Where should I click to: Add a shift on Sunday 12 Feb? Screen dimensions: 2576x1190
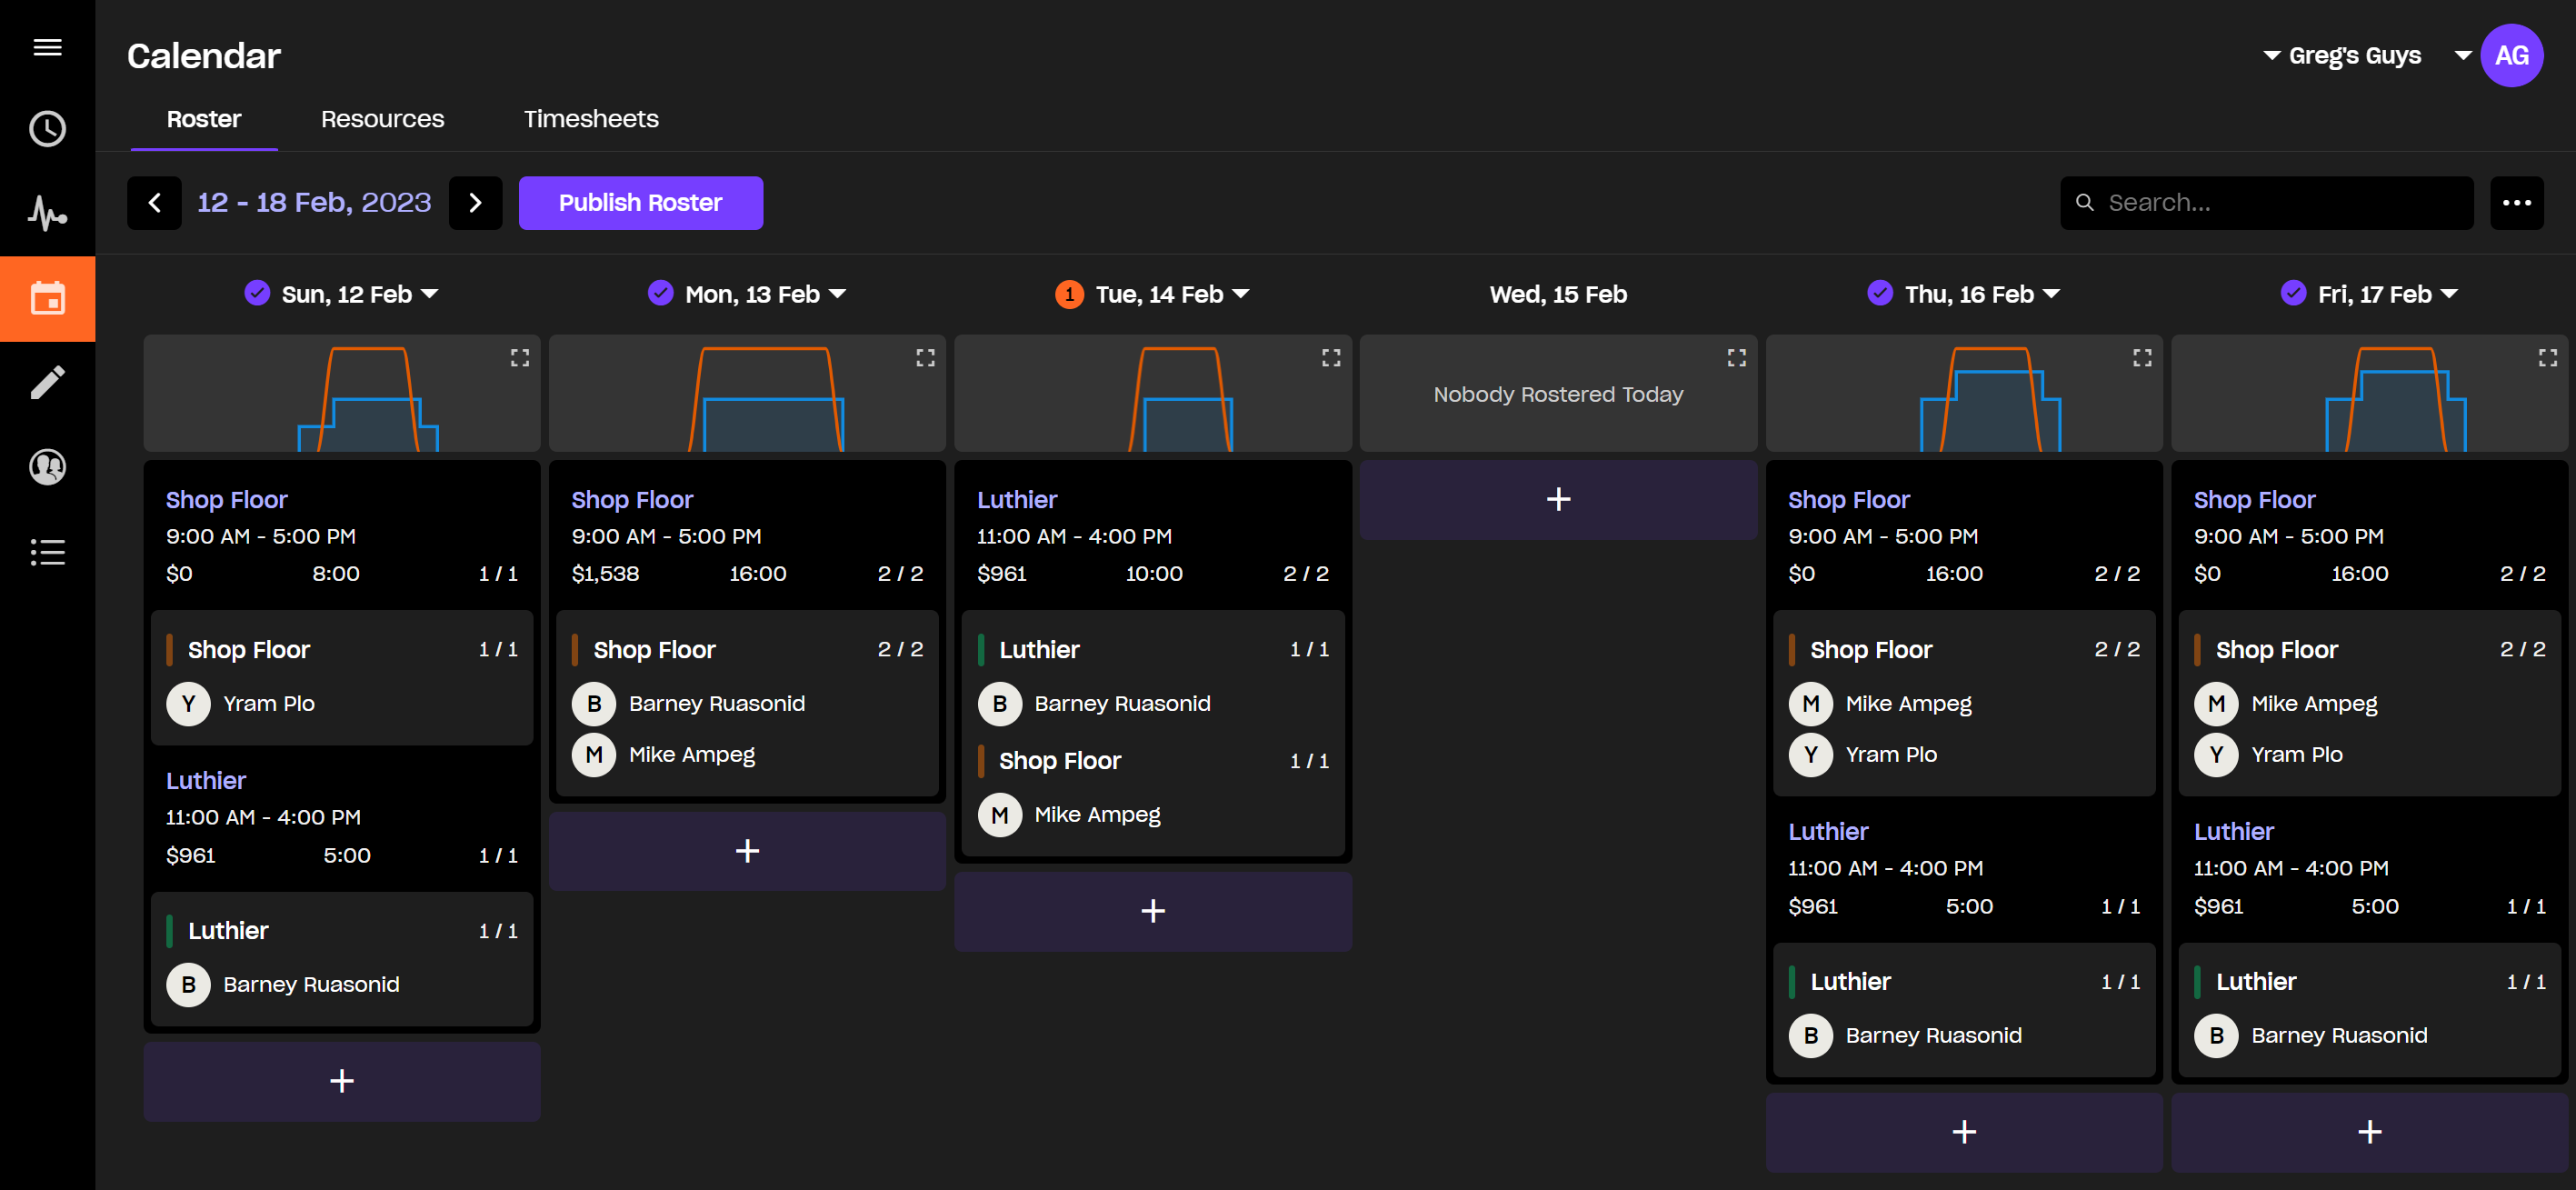[x=342, y=1081]
